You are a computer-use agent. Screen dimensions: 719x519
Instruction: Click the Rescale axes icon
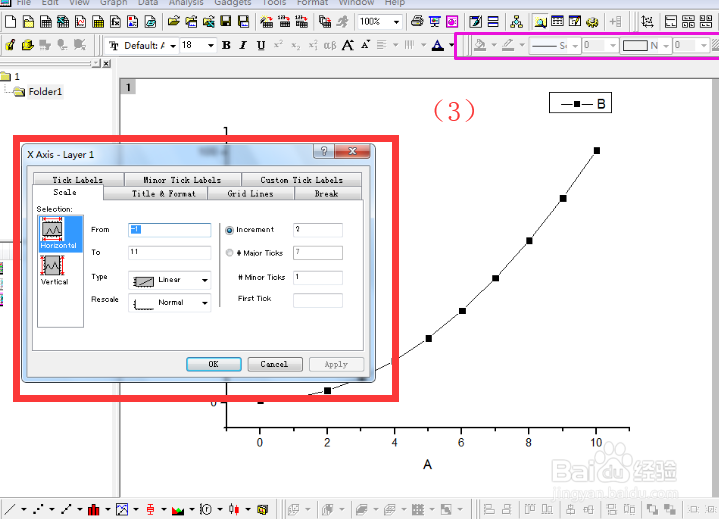point(647,21)
